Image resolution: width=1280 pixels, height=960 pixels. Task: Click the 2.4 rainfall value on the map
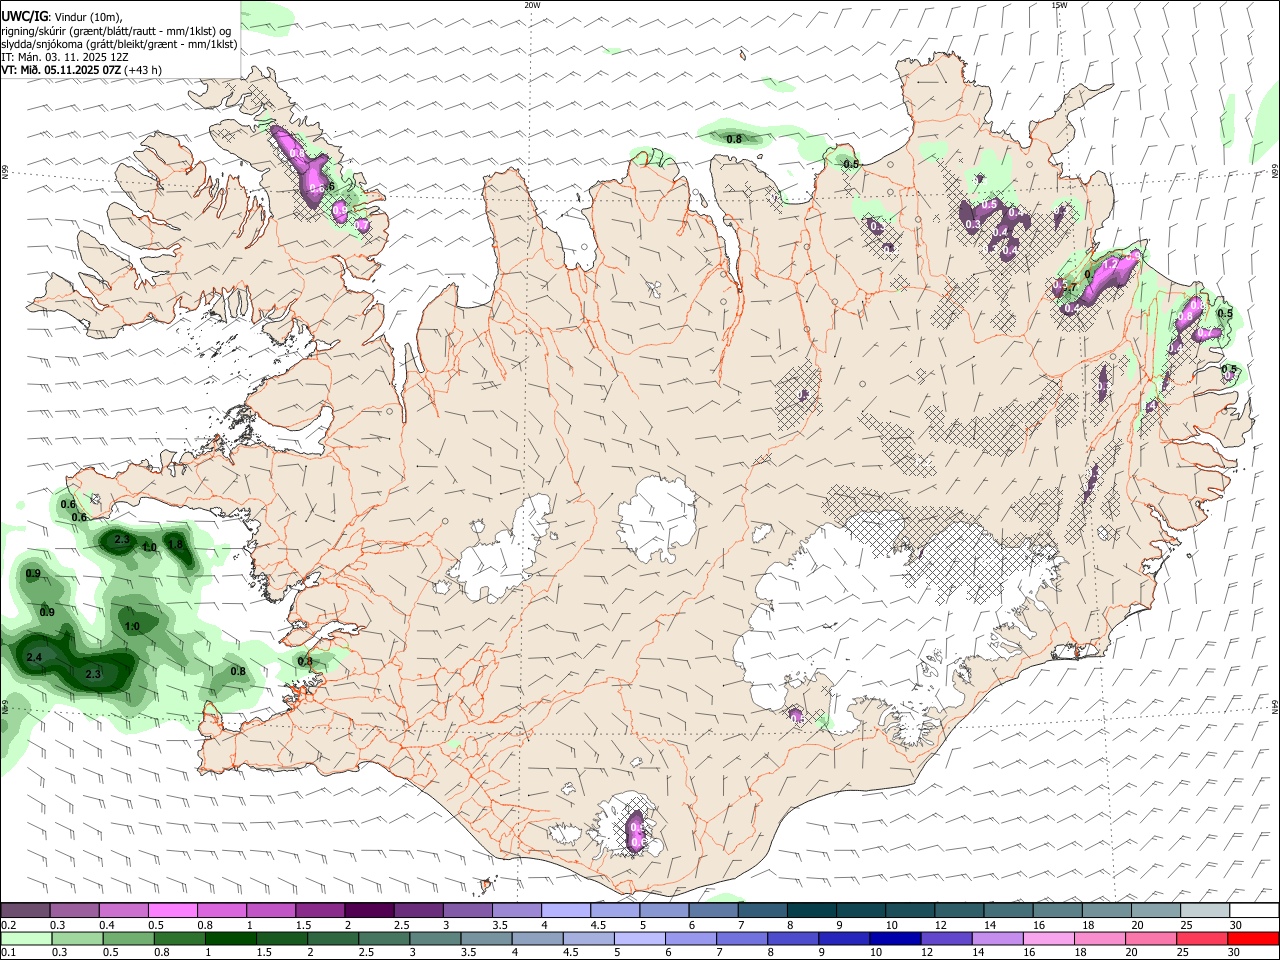[34, 657]
